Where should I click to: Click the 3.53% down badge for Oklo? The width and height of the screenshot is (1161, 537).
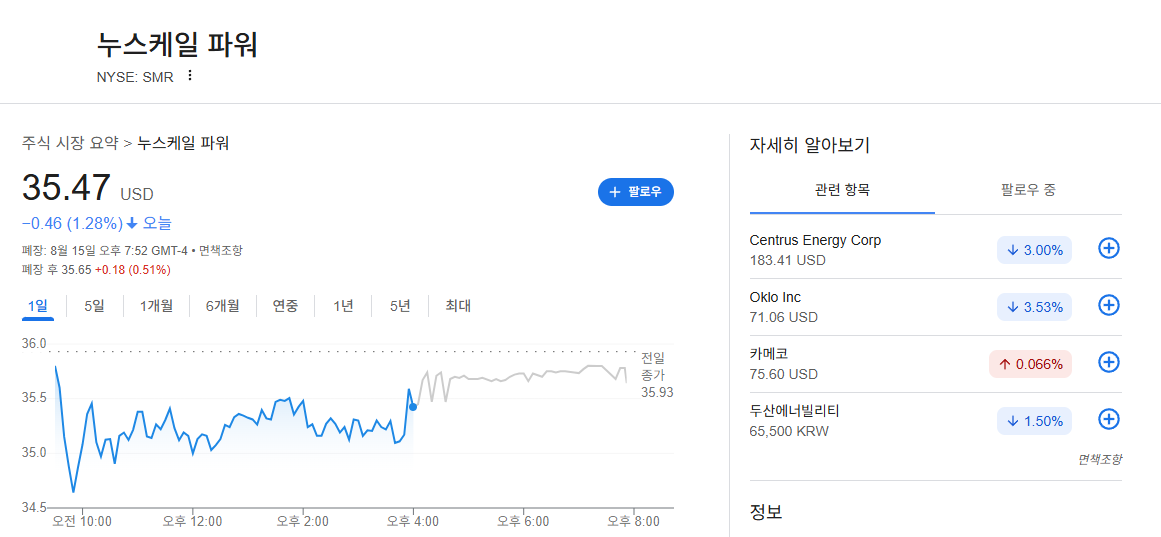click(1034, 307)
